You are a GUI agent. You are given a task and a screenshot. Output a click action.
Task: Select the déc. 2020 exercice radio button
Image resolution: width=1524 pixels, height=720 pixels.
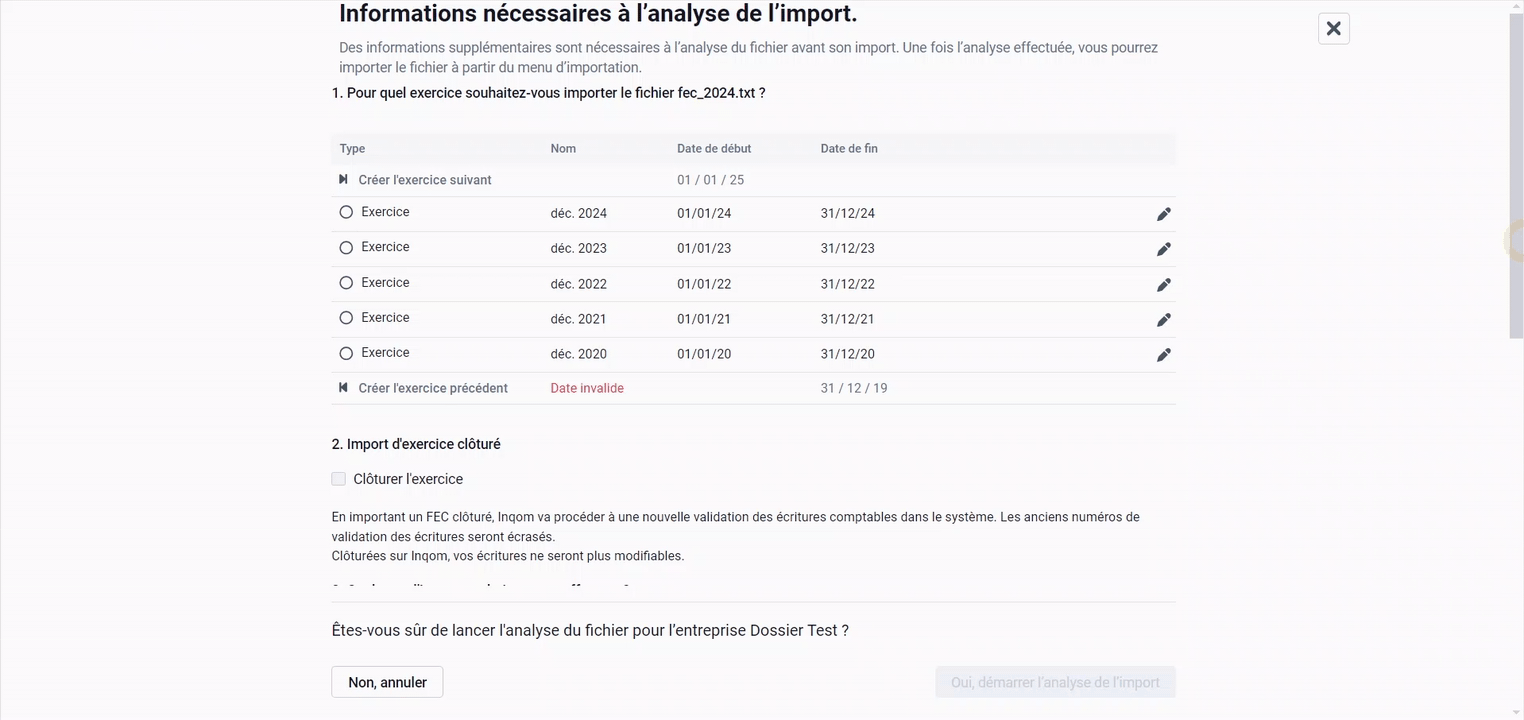point(346,353)
